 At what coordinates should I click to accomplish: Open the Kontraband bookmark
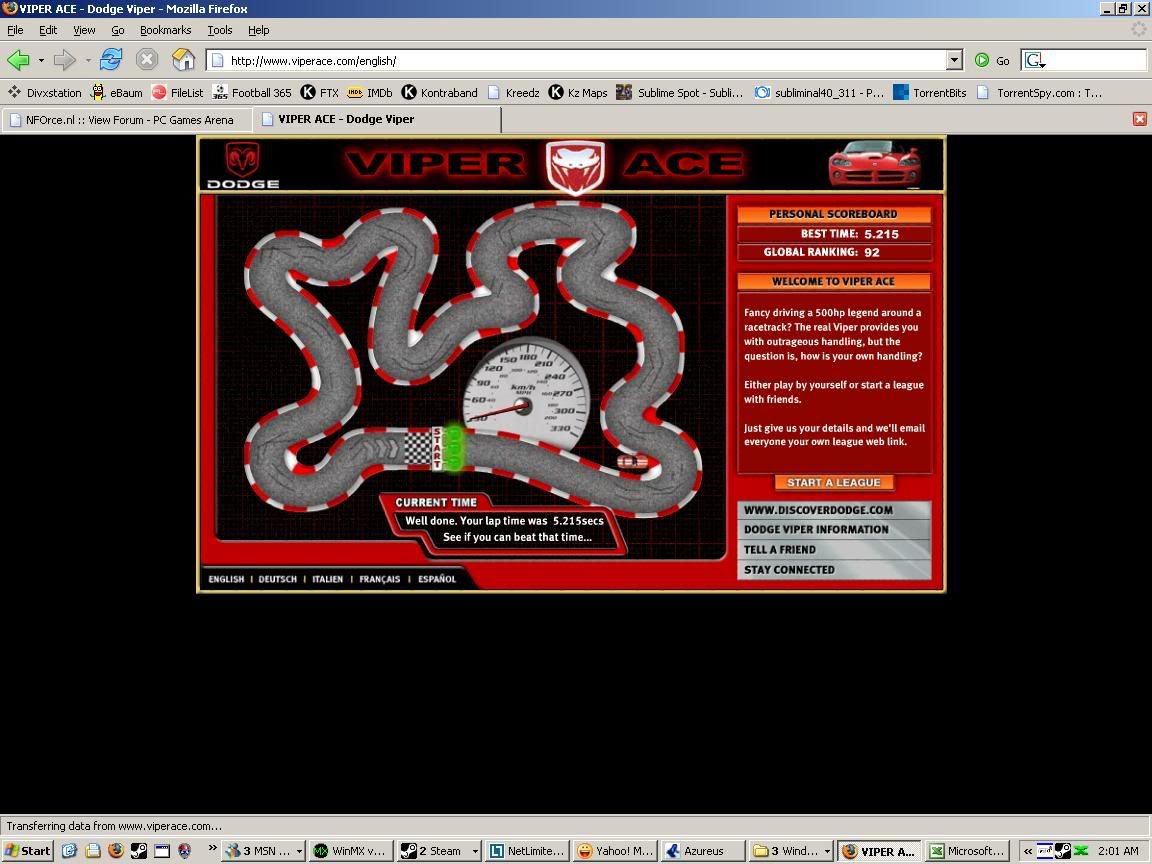(x=439, y=93)
